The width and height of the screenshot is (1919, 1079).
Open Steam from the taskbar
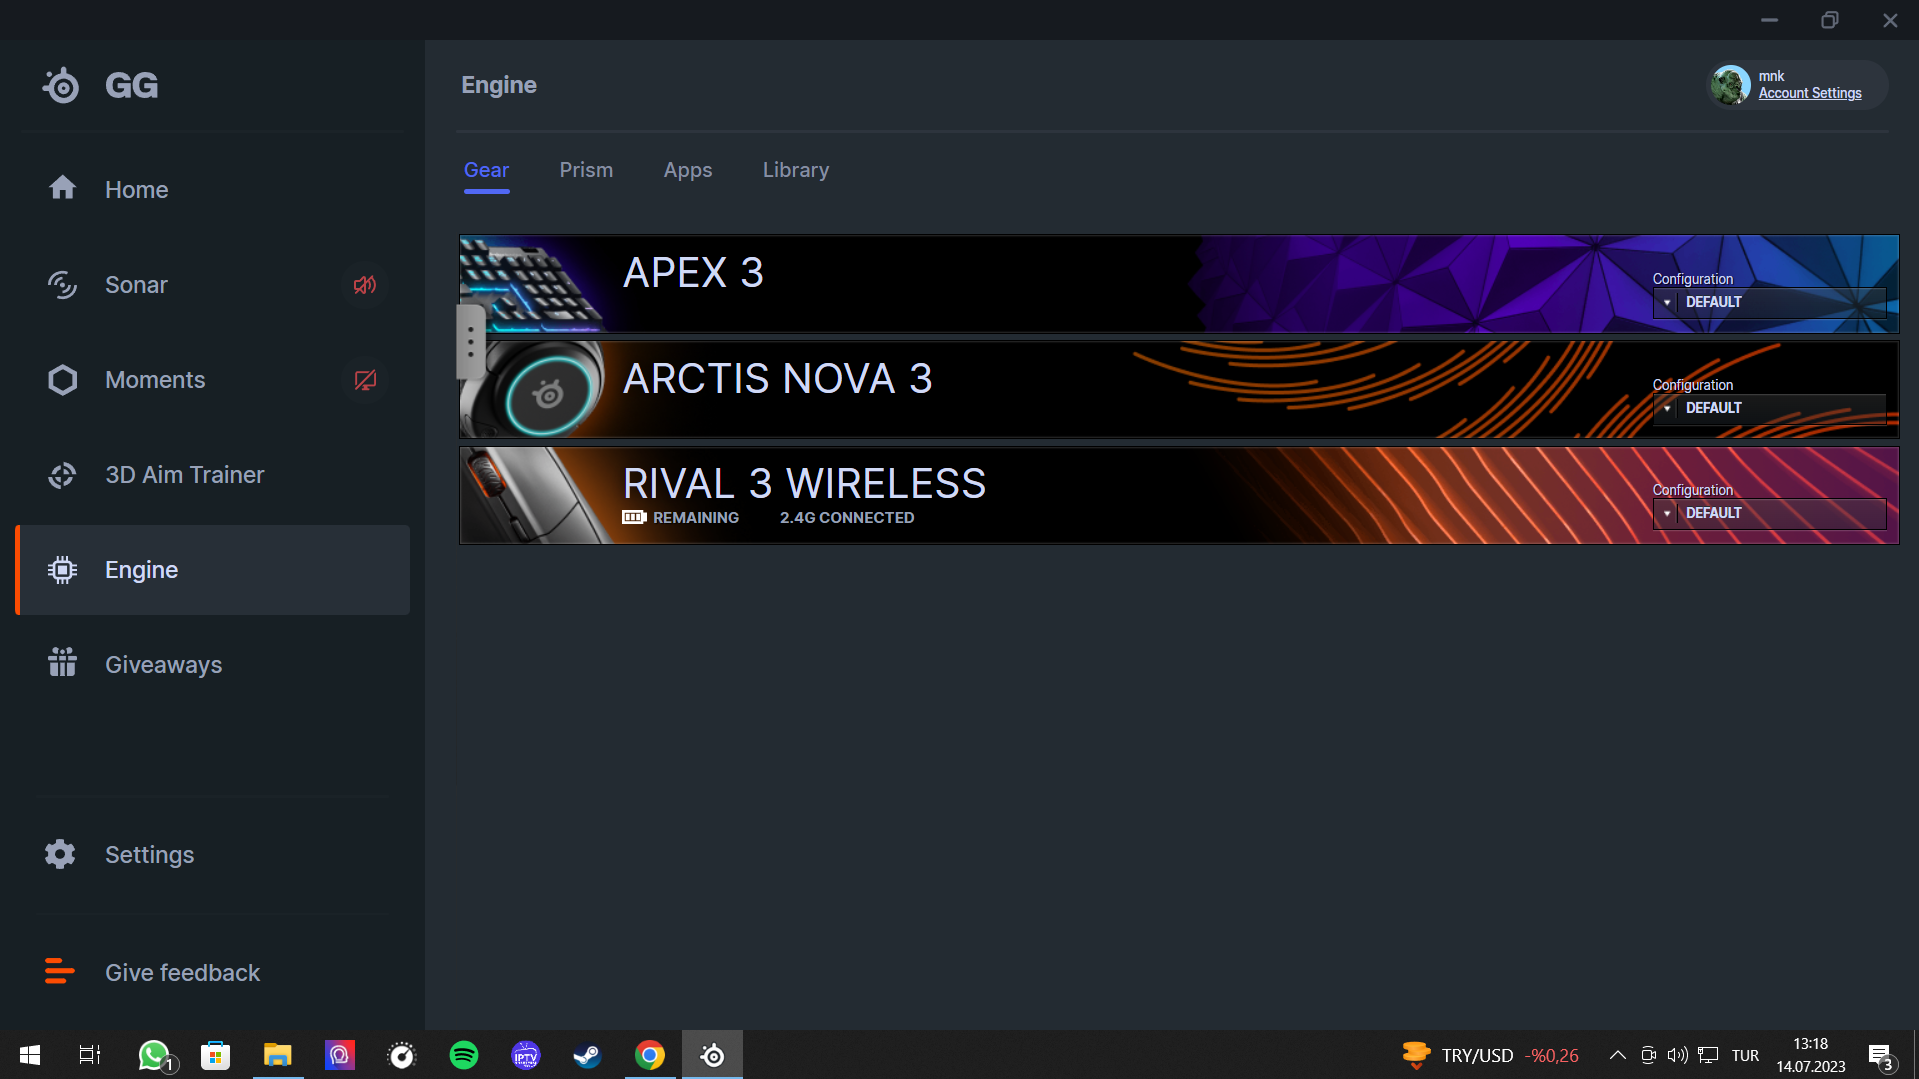coord(587,1055)
